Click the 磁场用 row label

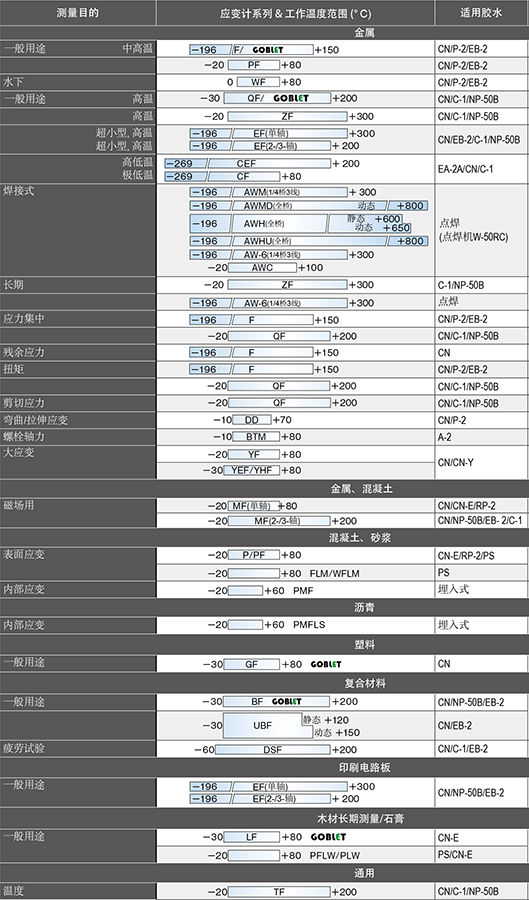(x=18, y=505)
